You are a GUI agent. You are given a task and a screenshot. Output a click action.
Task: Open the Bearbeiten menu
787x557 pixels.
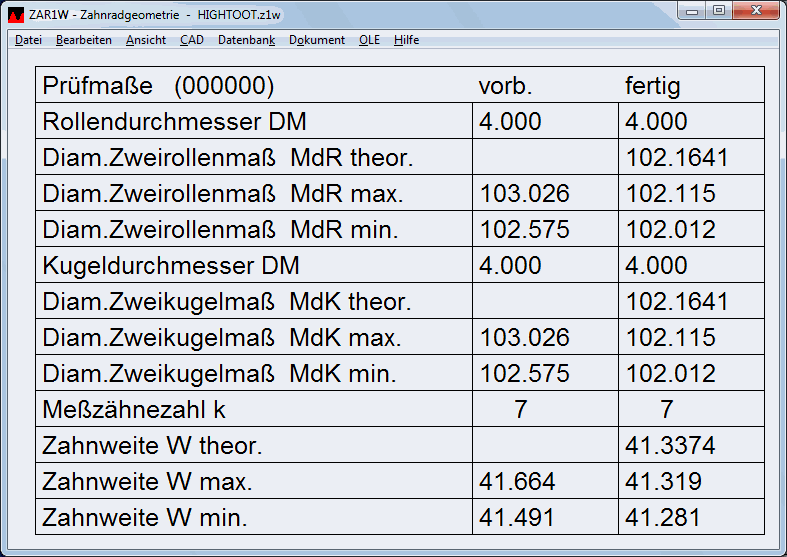[84, 40]
